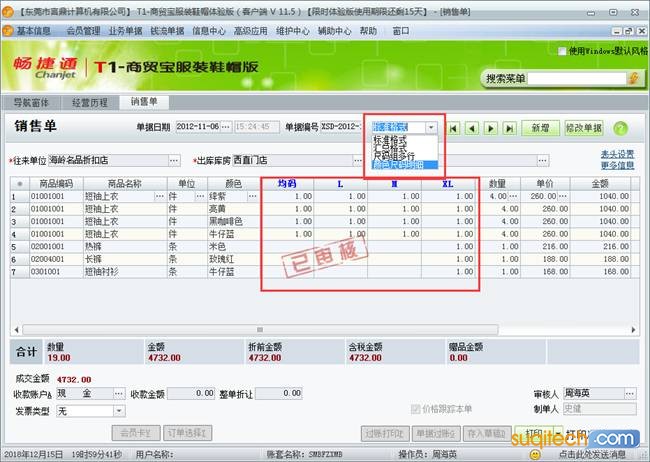650x462 pixels.
Task: Open the 审核人 ellipsis lookup button
Action: click(x=630, y=393)
